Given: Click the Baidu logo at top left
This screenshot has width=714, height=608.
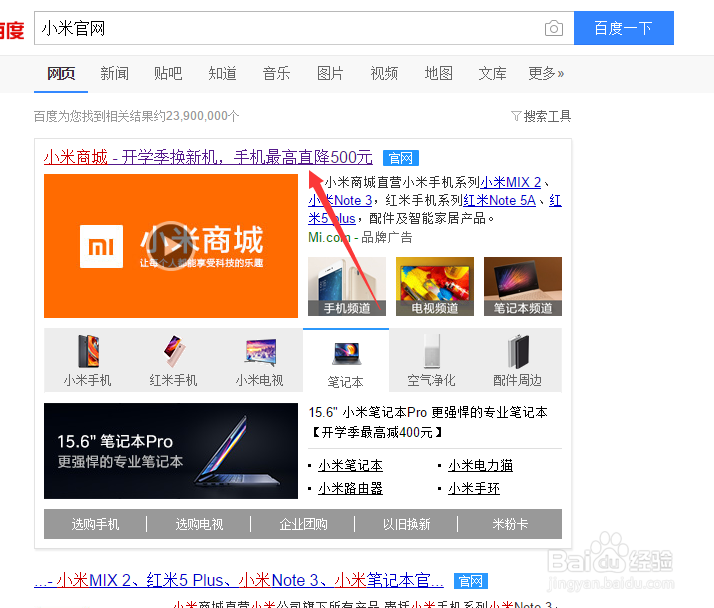Looking at the screenshot, I should click(12, 30).
